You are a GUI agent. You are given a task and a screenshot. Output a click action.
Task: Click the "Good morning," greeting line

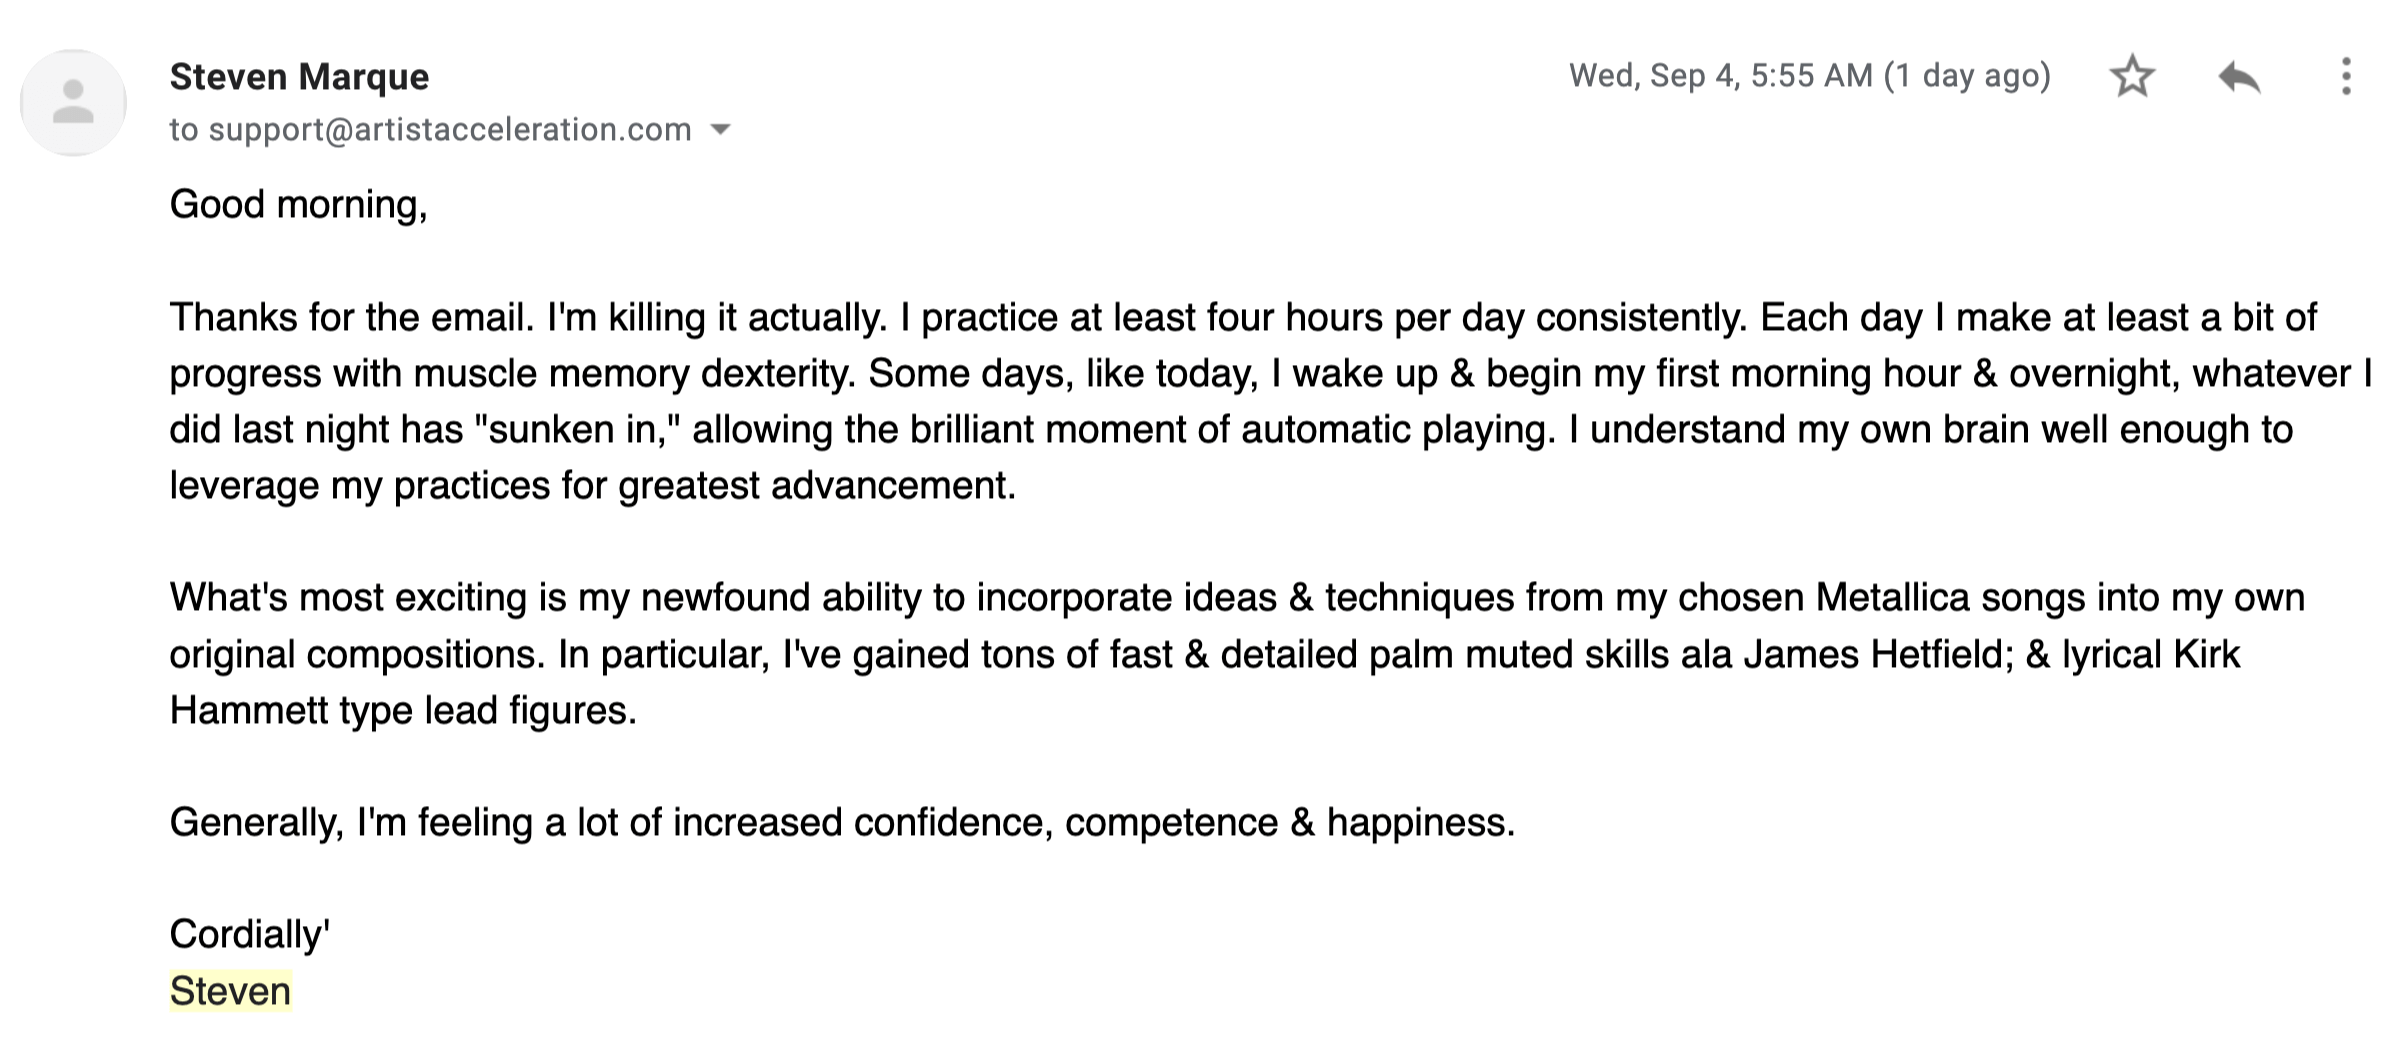click(298, 204)
